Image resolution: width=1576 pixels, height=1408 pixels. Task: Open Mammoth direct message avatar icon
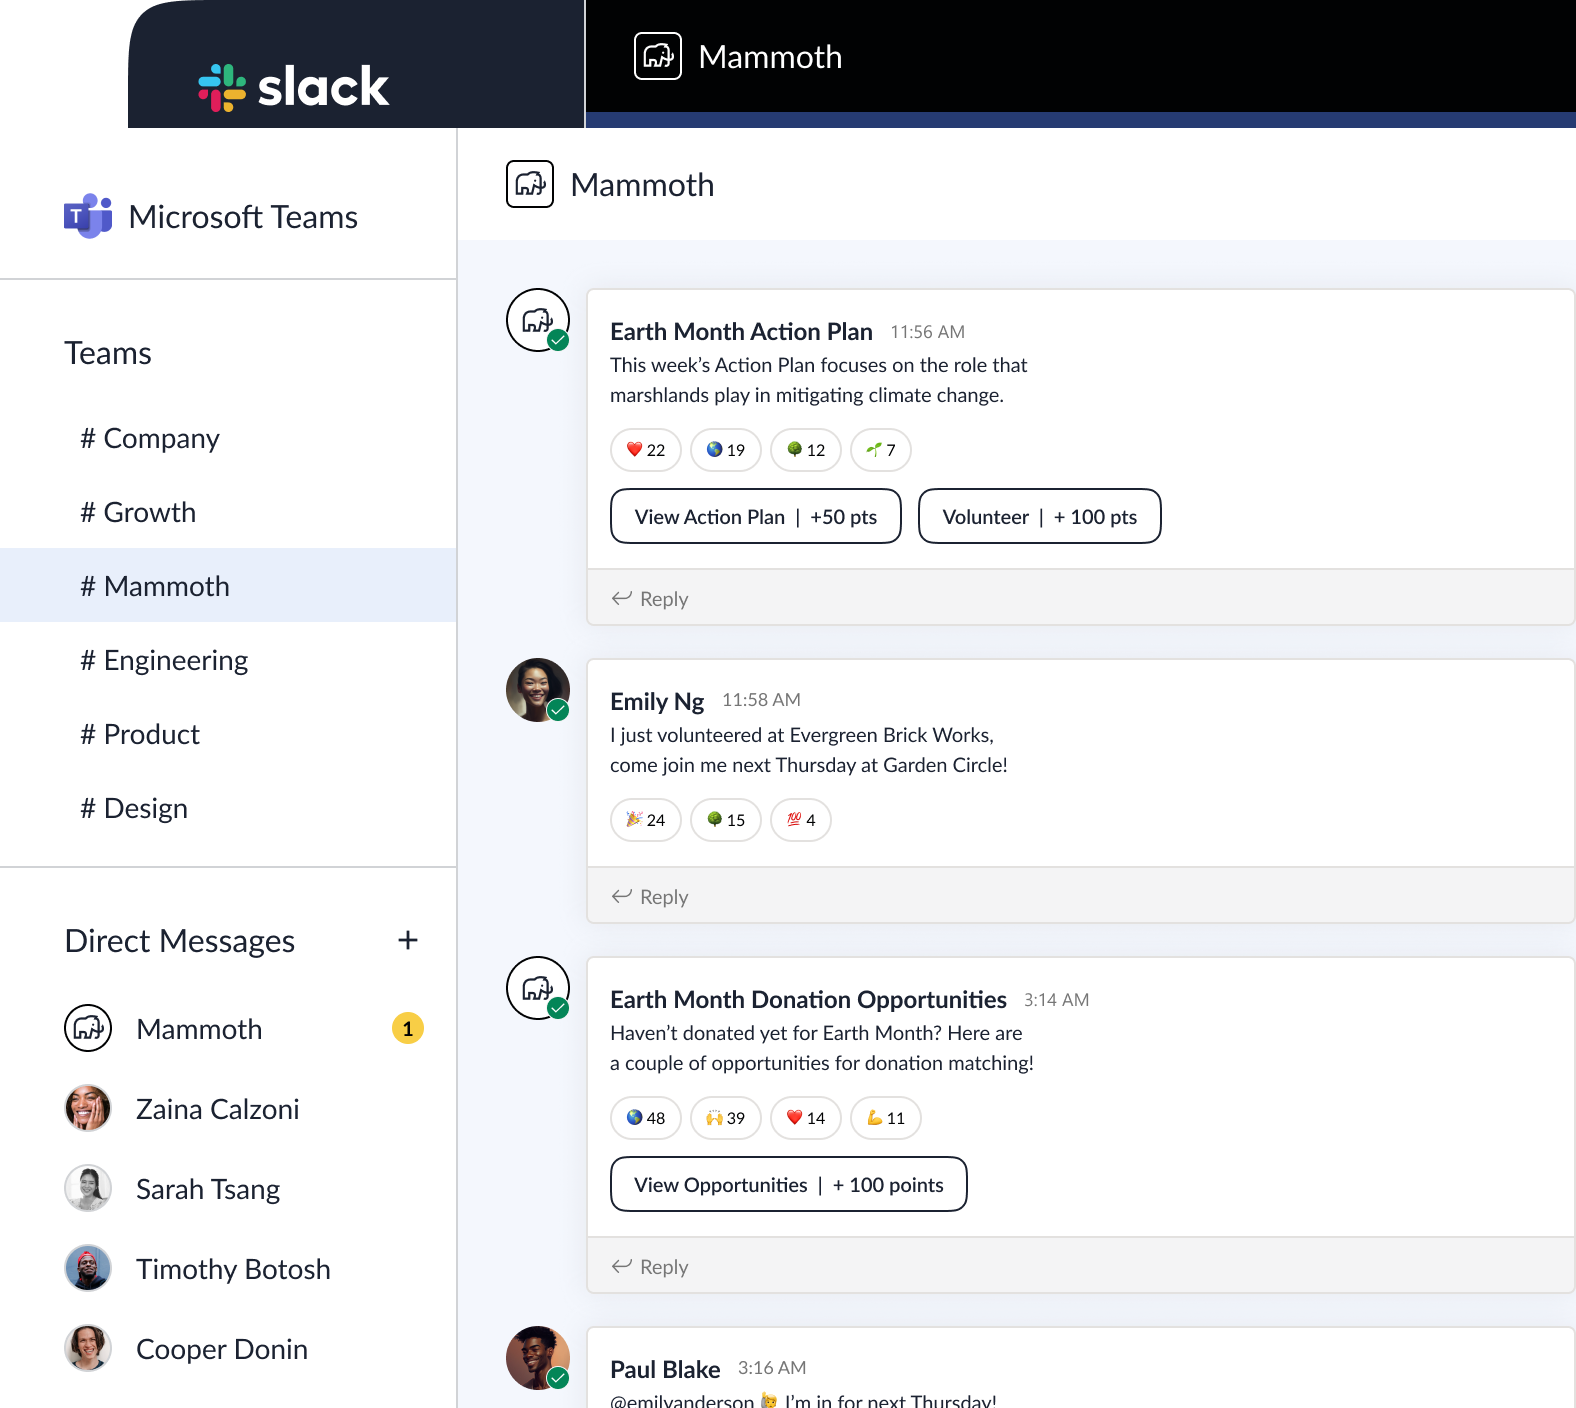(88, 1028)
